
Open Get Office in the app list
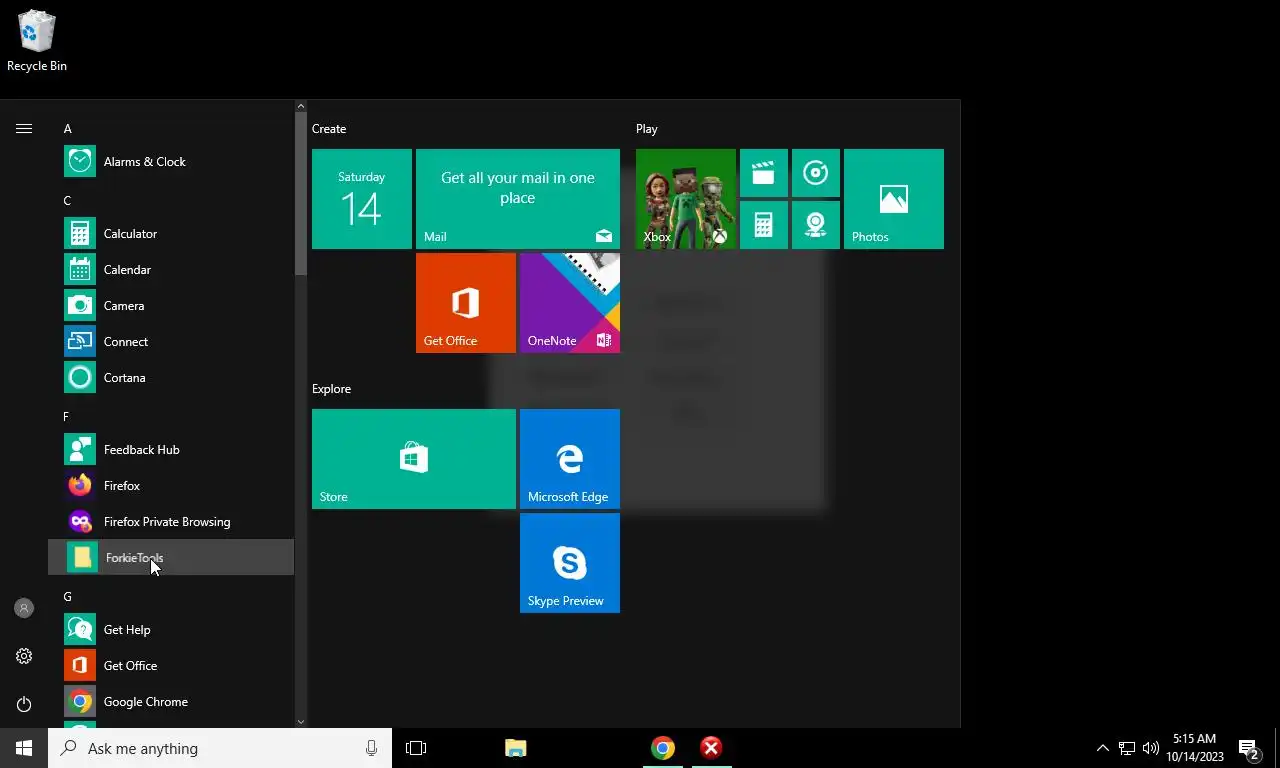pos(171,666)
